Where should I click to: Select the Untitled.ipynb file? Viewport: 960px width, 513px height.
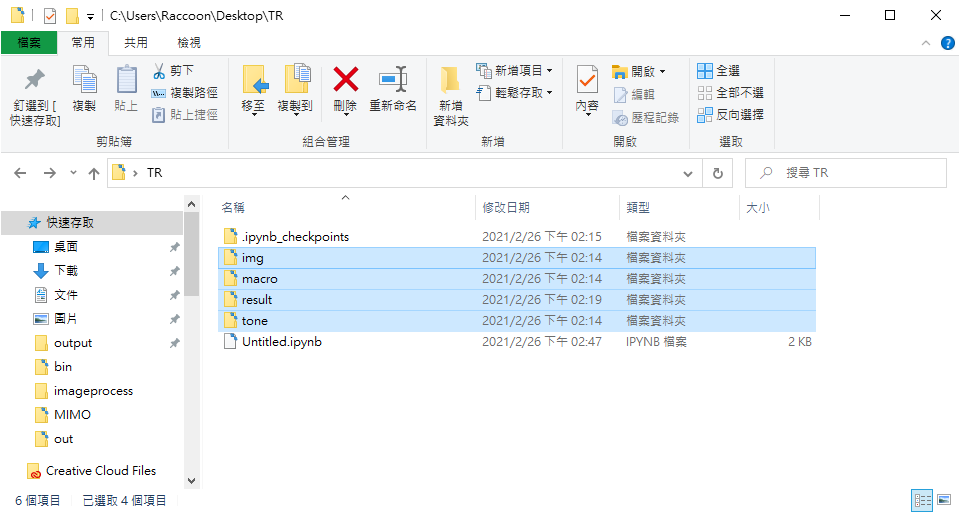[517, 342]
